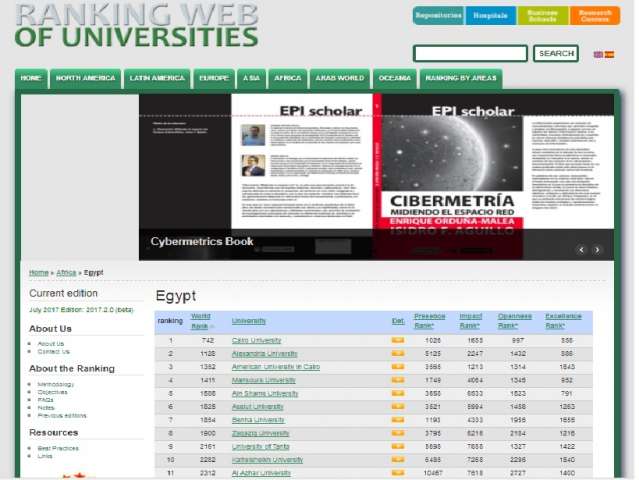Switch language with the Spanish flag icon
The image size is (639, 480).
[610, 54]
